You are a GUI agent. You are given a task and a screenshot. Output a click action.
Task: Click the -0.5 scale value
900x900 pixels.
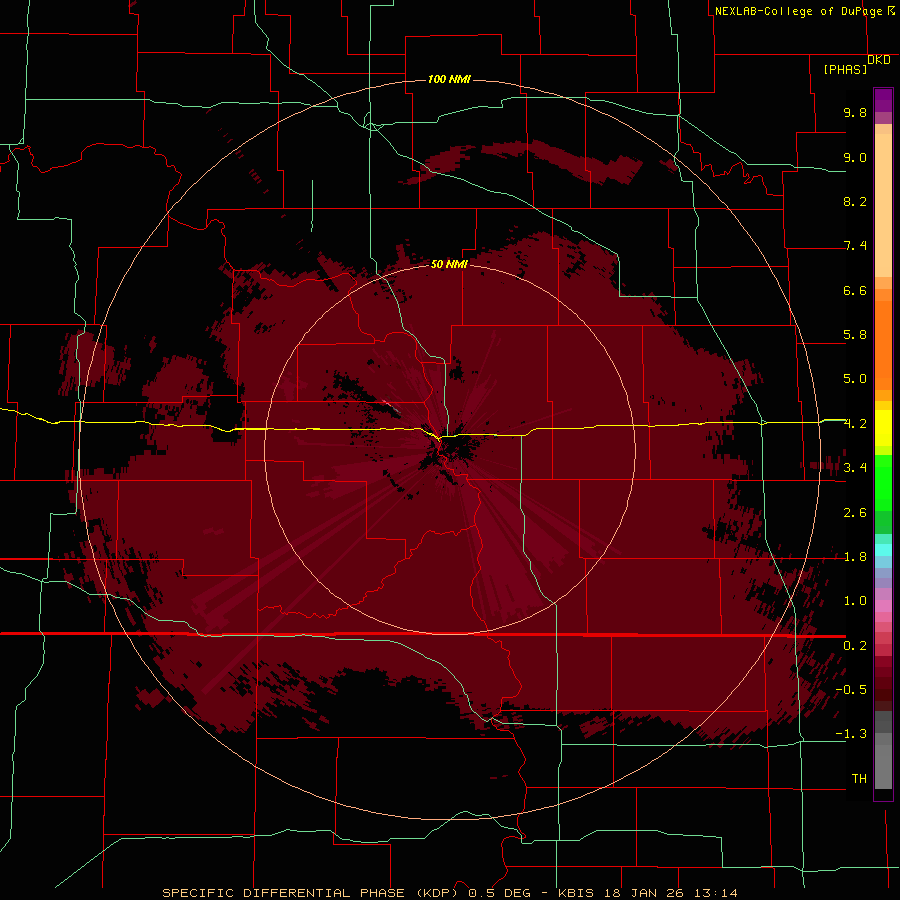tap(851, 690)
